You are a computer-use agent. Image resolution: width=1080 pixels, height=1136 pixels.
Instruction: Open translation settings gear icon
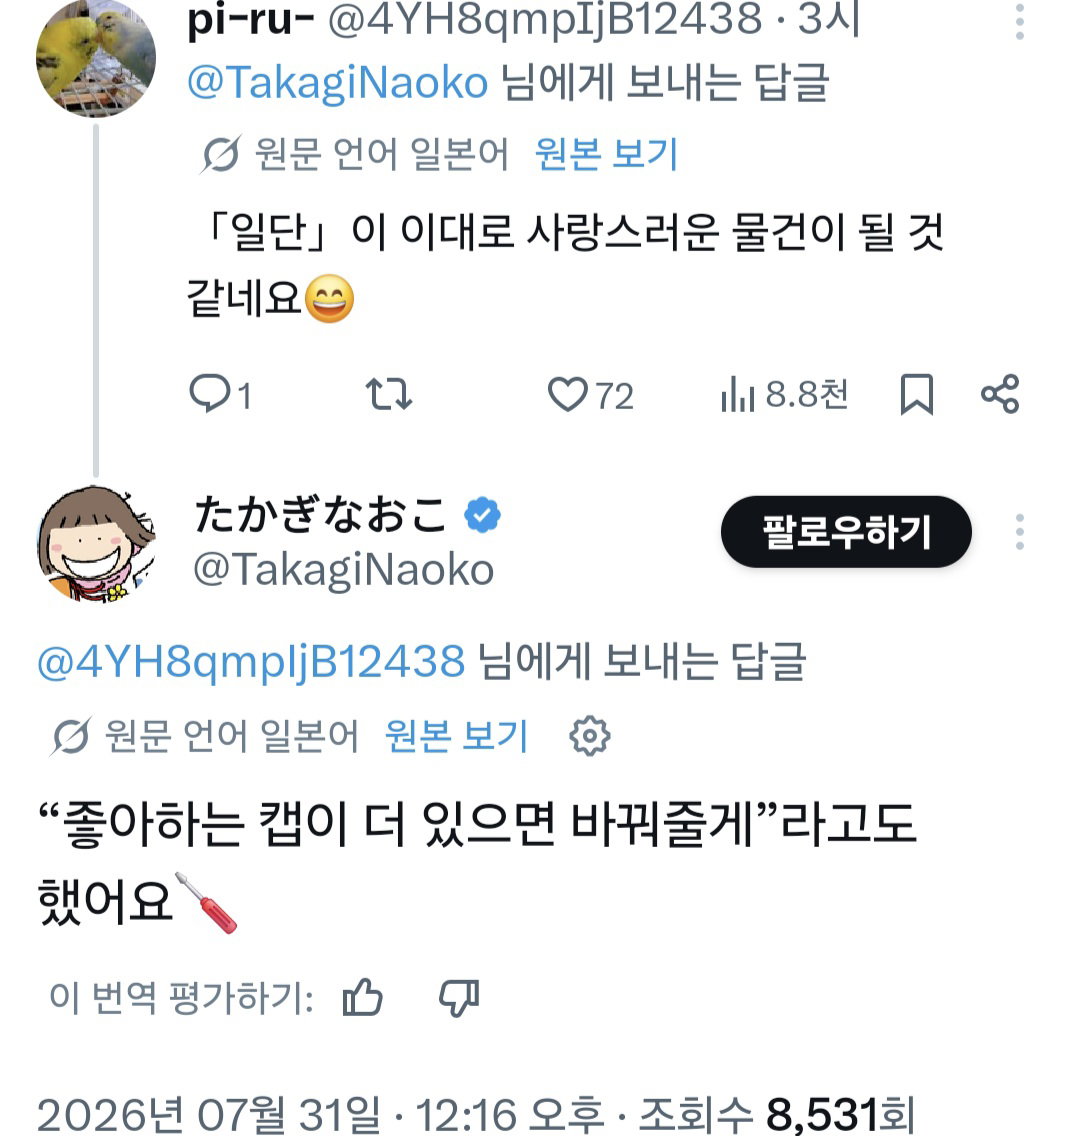coord(590,736)
